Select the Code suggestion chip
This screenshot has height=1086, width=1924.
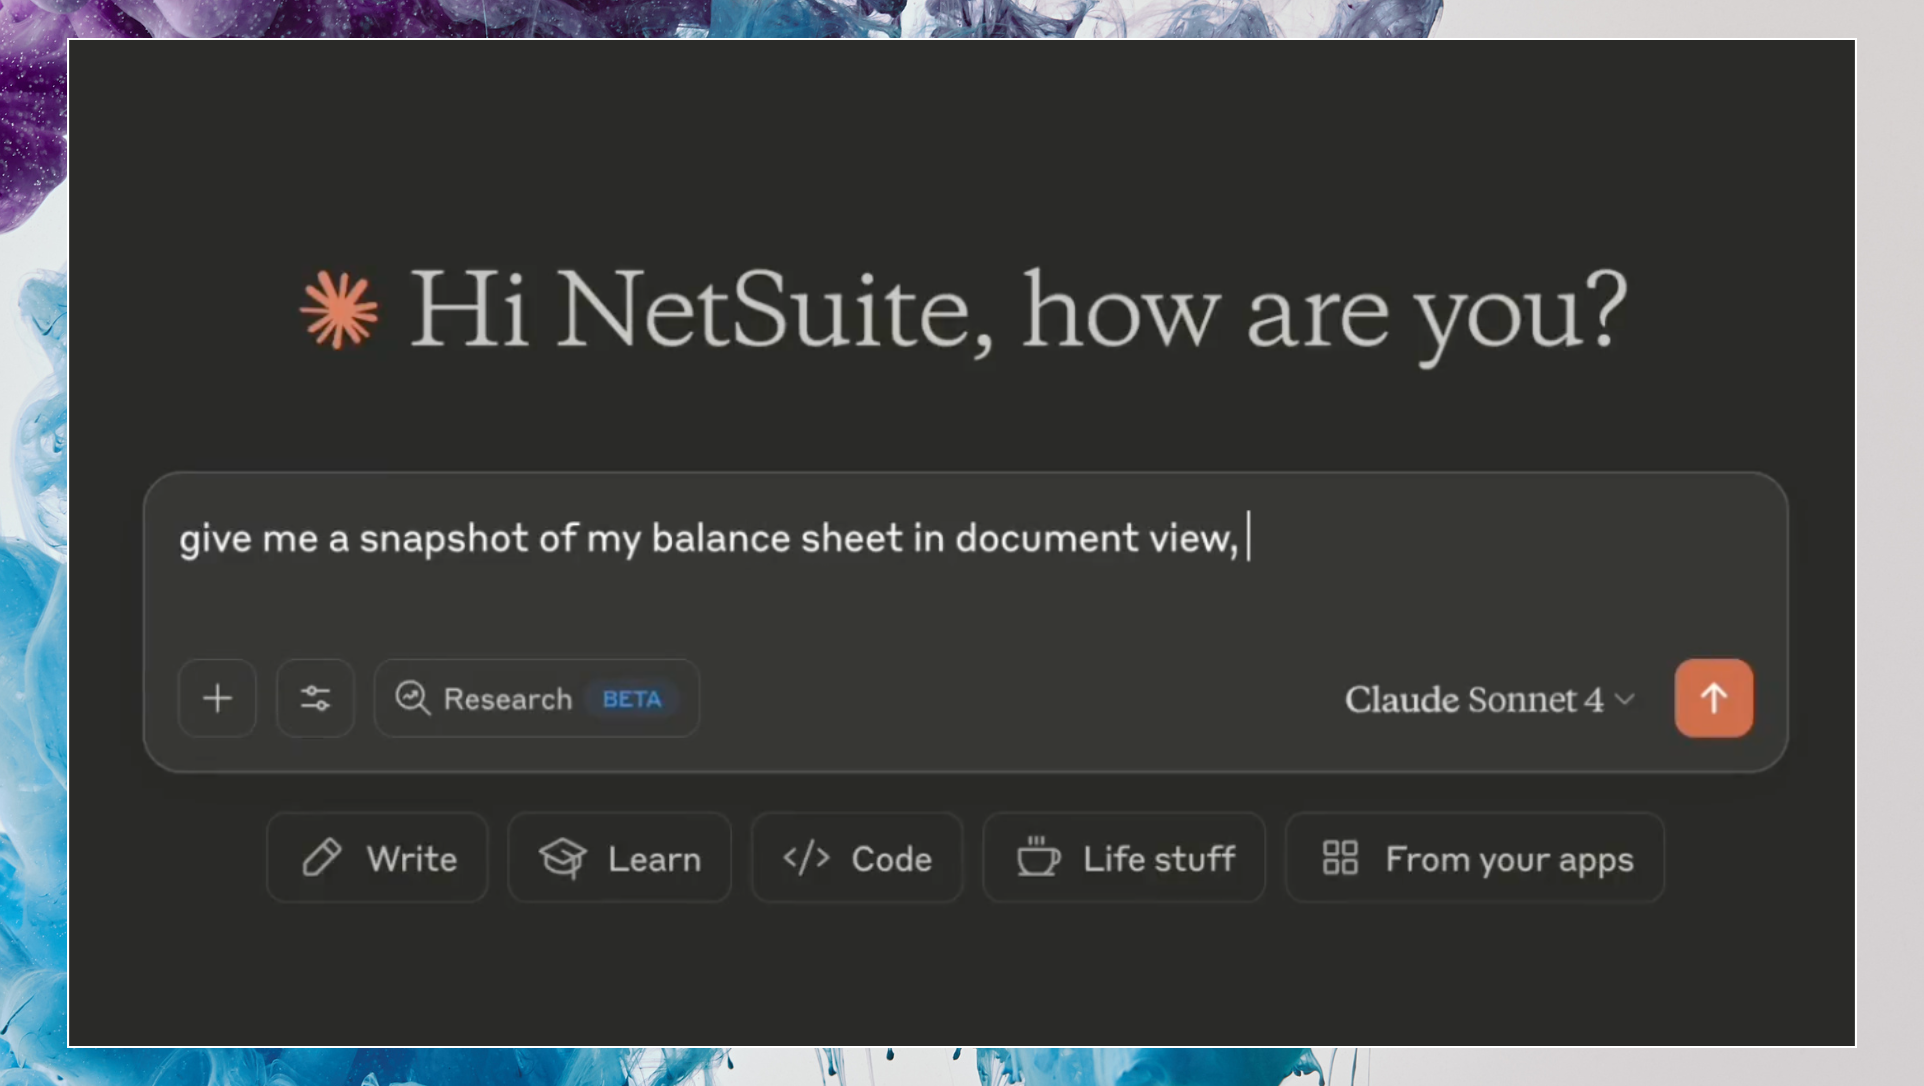(x=857, y=858)
